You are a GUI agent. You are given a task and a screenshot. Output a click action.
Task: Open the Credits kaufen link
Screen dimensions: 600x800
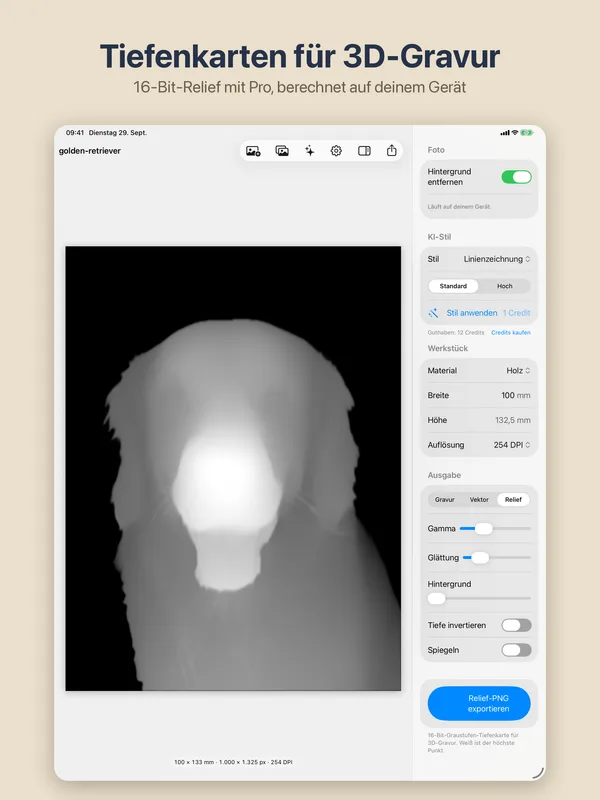[511, 333]
